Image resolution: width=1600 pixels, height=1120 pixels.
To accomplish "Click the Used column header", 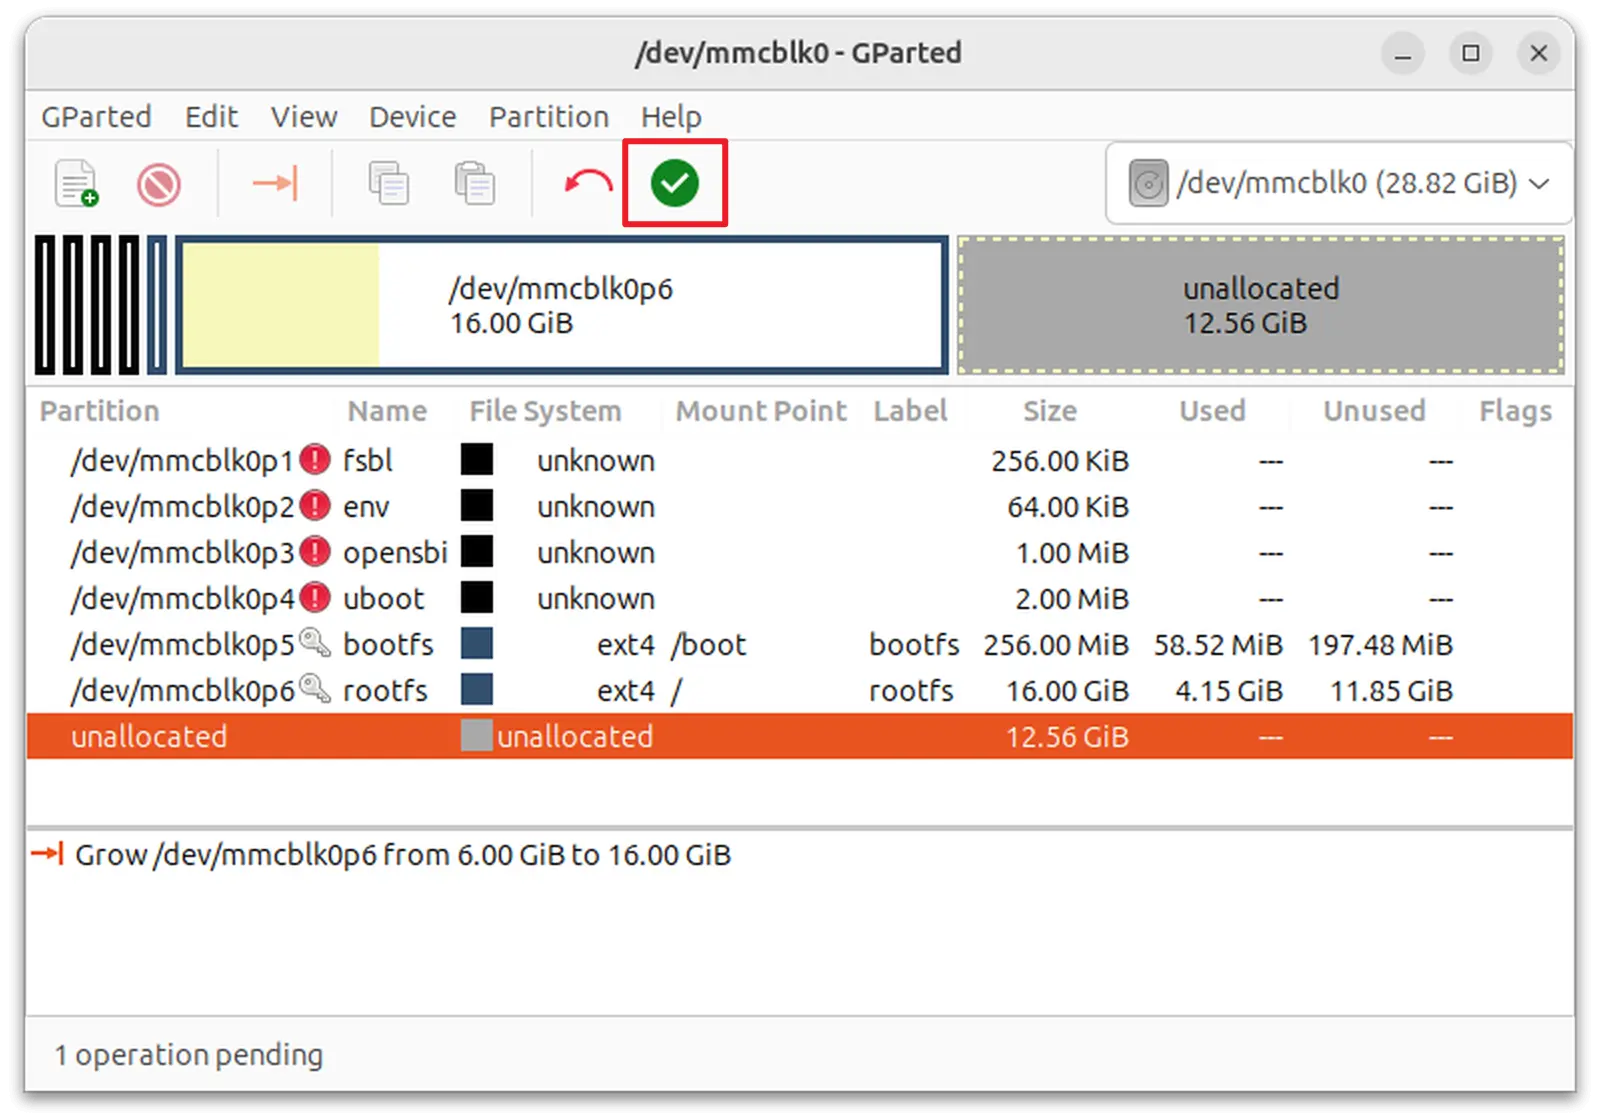I will (1212, 411).
